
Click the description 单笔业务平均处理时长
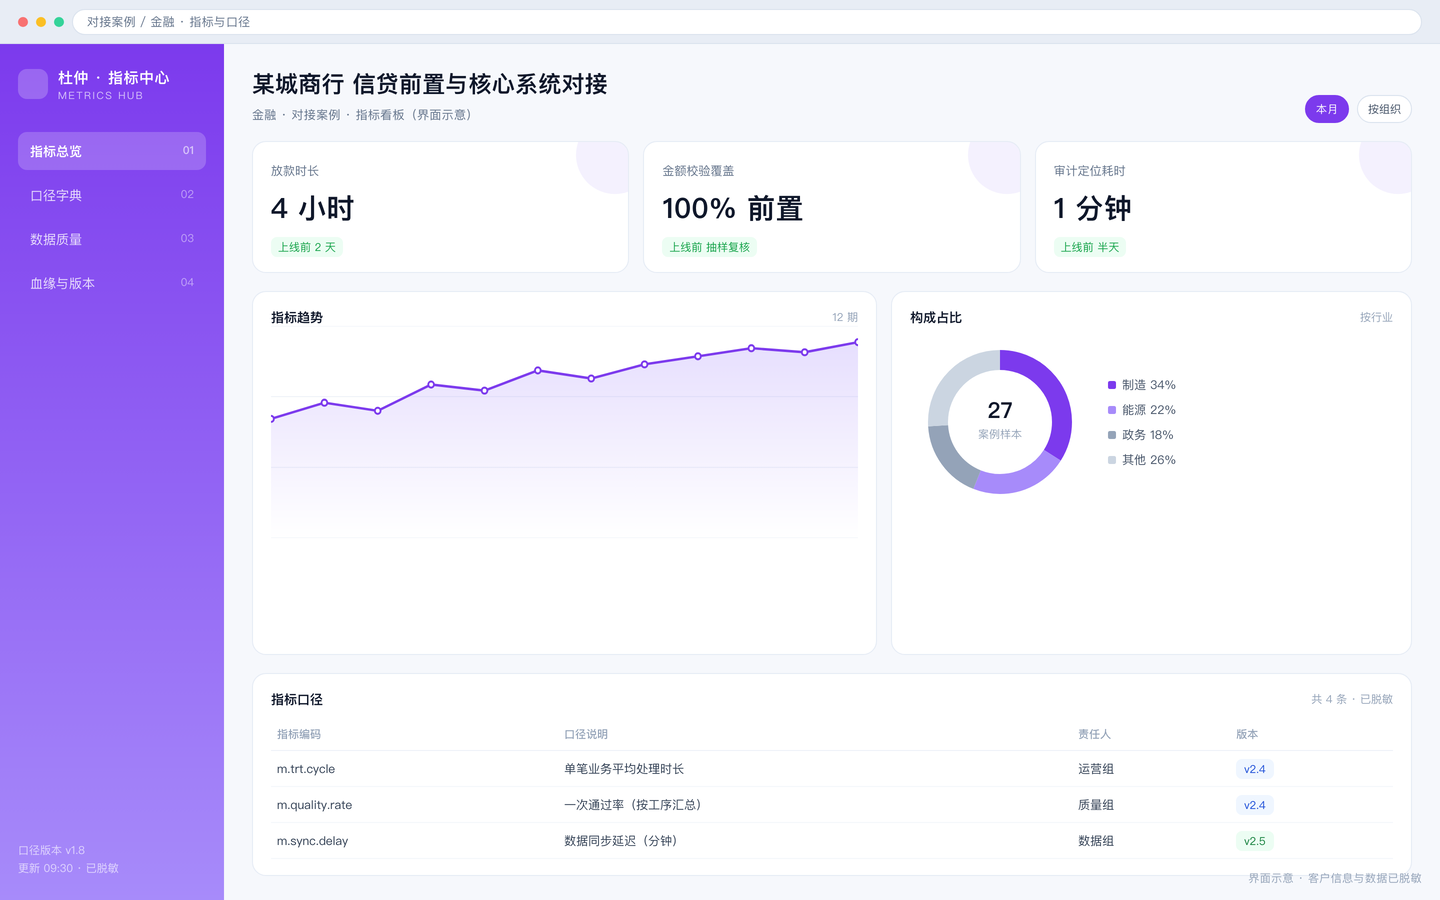pos(624,769)
